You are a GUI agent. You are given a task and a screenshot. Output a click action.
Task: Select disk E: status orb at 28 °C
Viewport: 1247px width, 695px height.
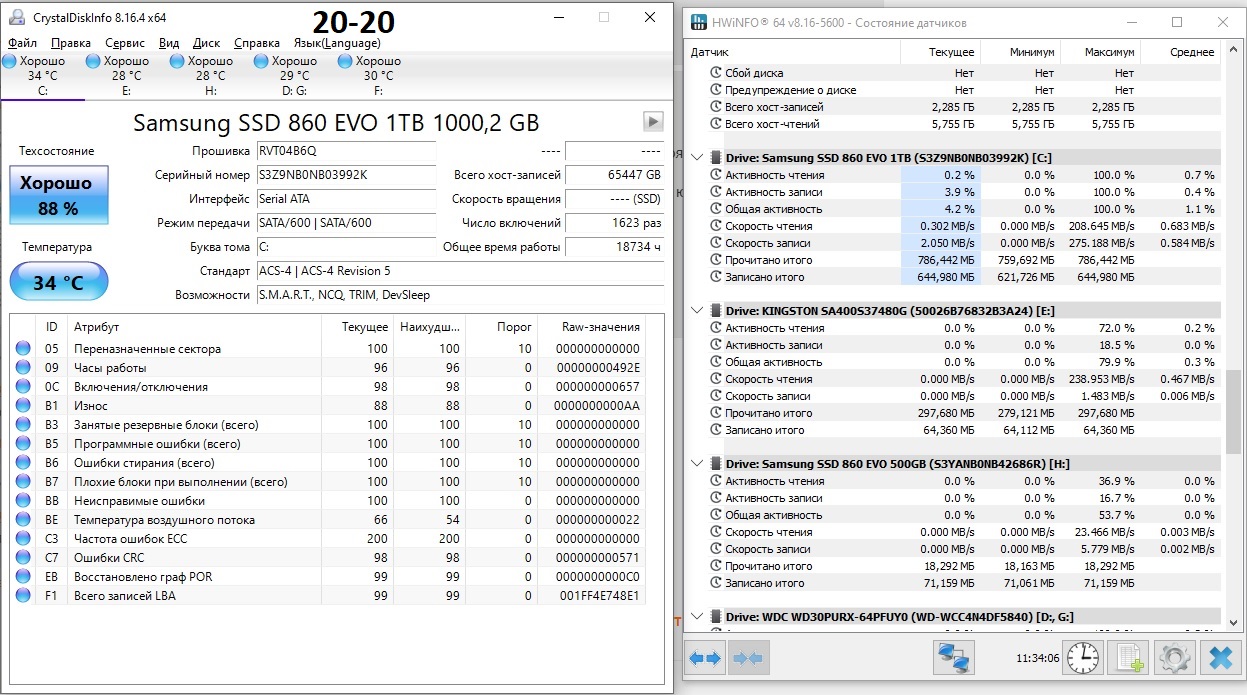[93, 61]
